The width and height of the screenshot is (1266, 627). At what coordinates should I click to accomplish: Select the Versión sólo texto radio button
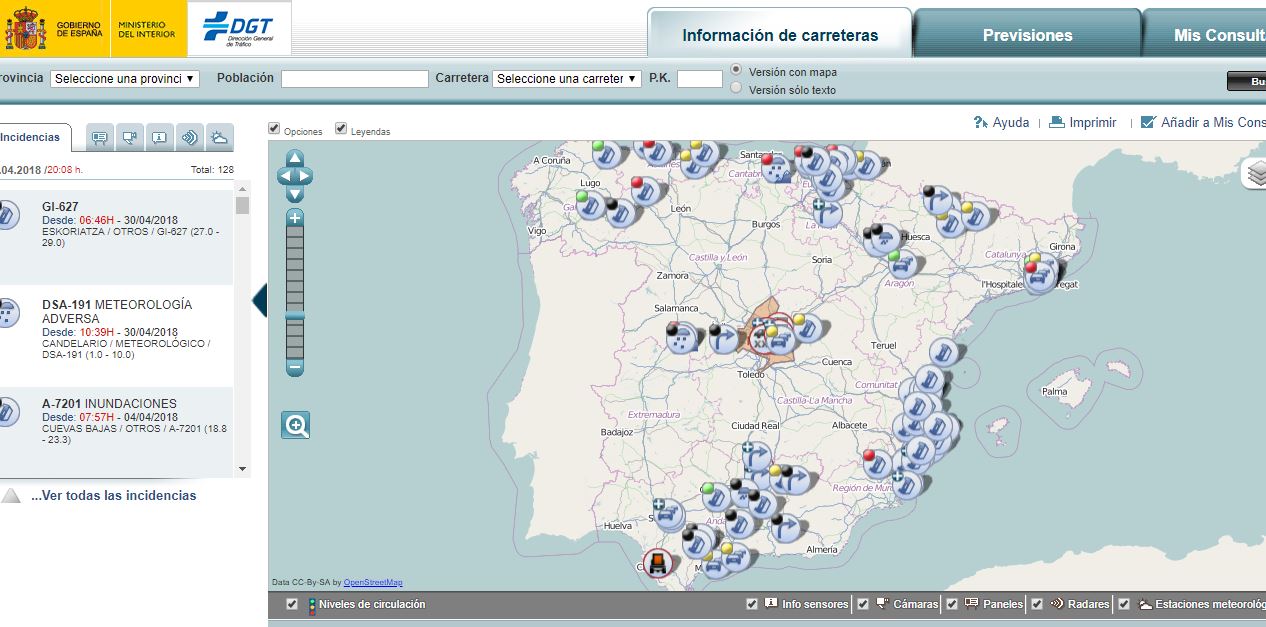tap(736, 87)
